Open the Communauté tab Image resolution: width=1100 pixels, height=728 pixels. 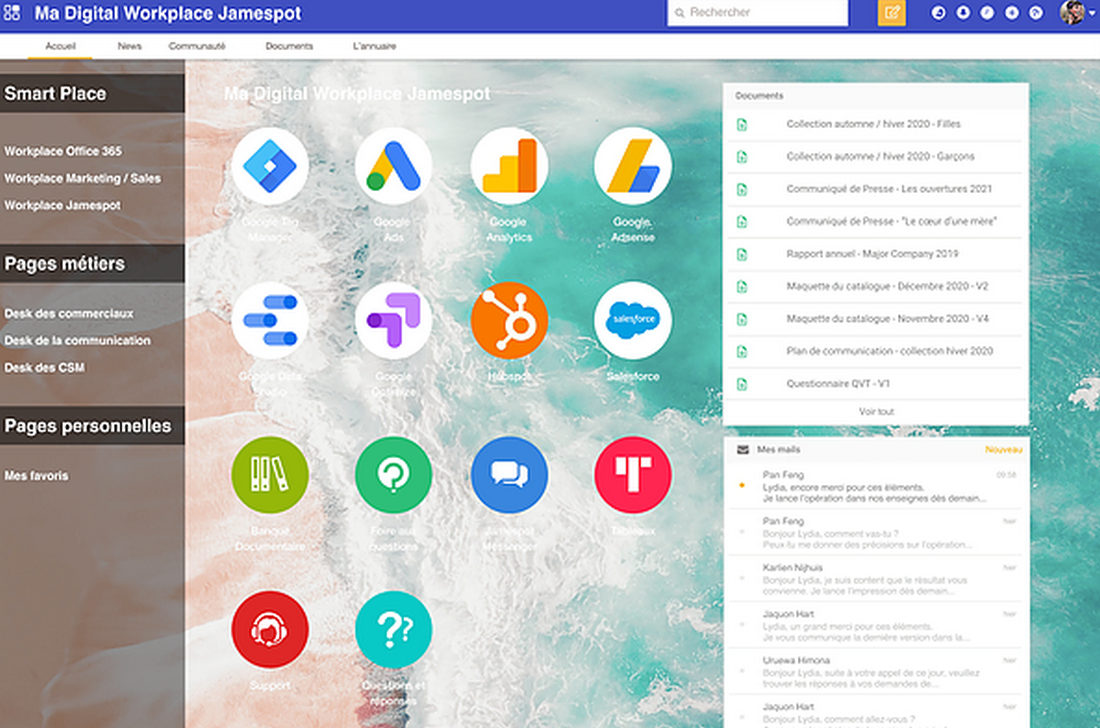click(197, 46)
